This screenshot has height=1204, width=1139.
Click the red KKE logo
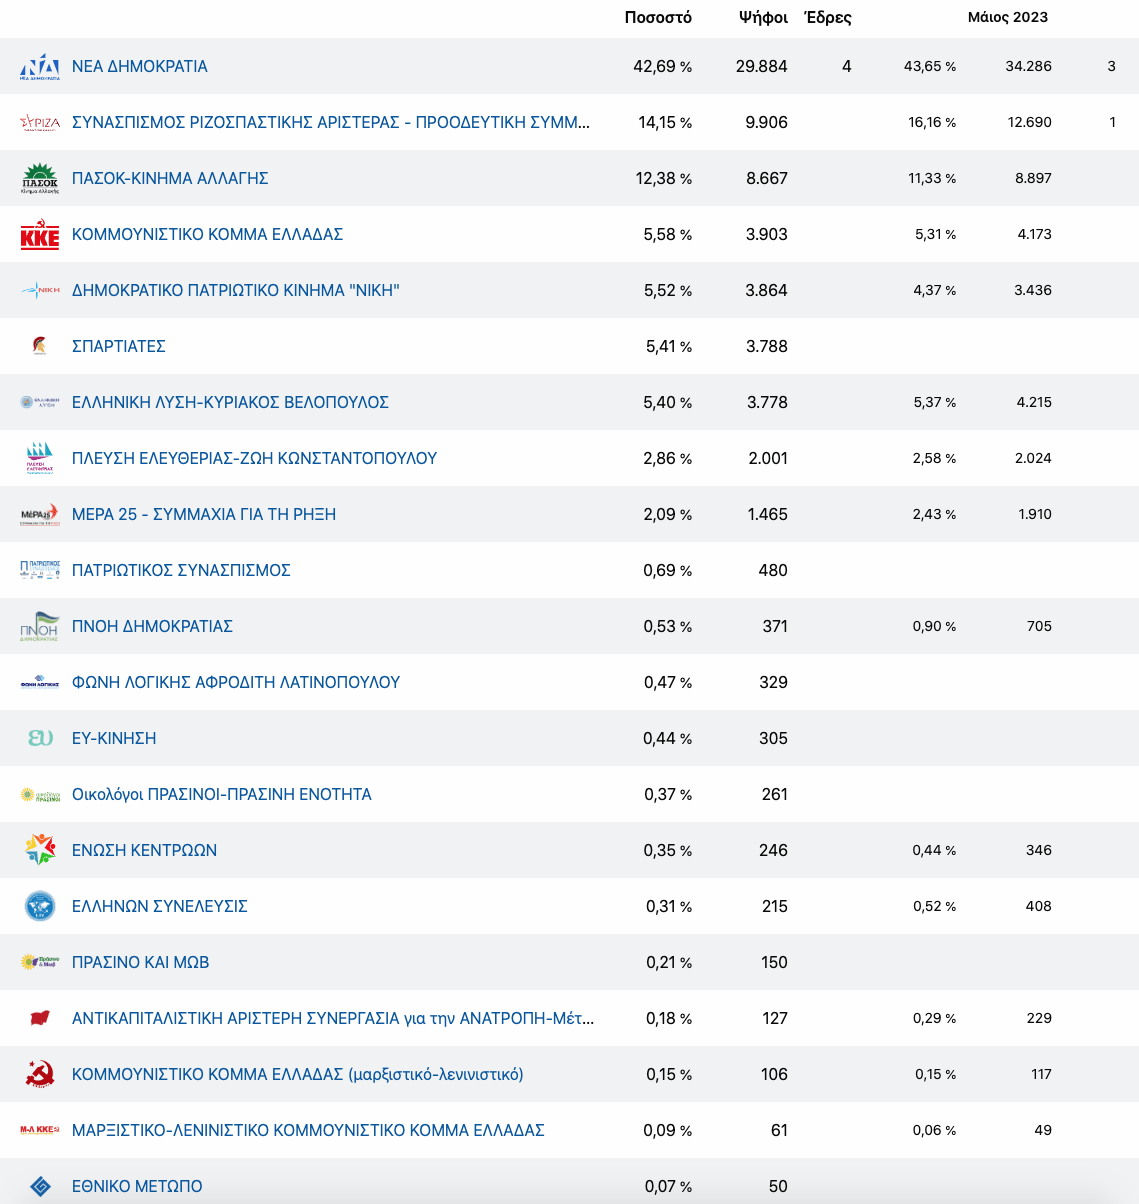tap(40, 234)
